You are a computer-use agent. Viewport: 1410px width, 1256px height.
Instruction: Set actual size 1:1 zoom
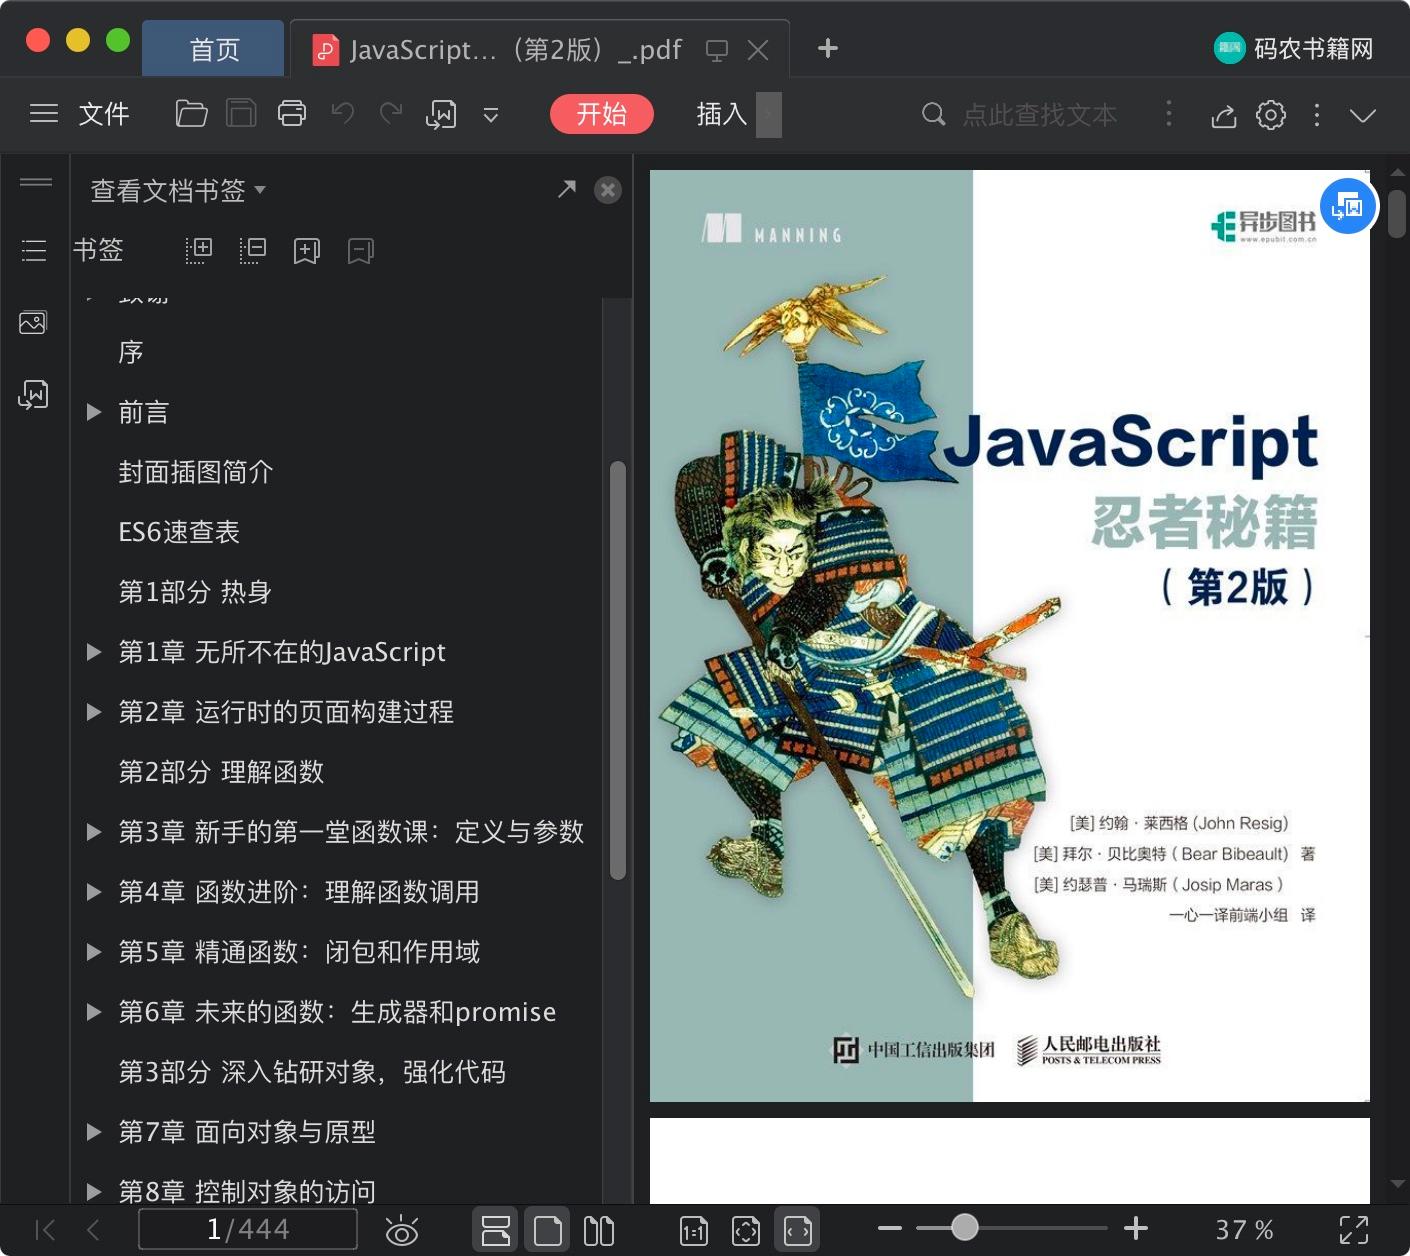point(693,1231)
